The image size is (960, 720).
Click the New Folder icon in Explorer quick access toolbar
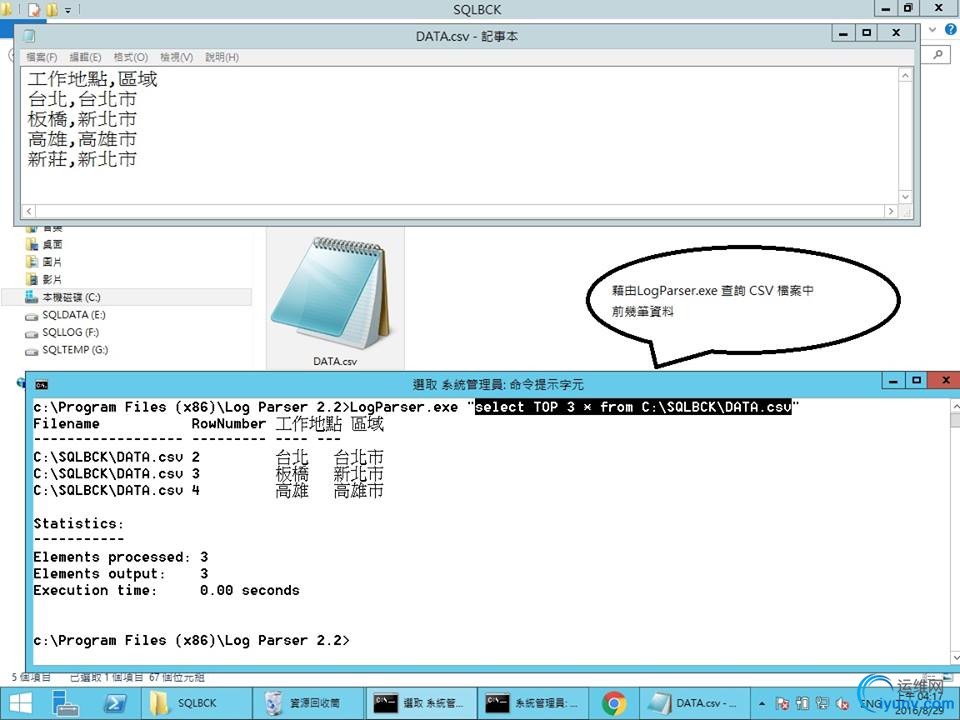tap(52, 10)
